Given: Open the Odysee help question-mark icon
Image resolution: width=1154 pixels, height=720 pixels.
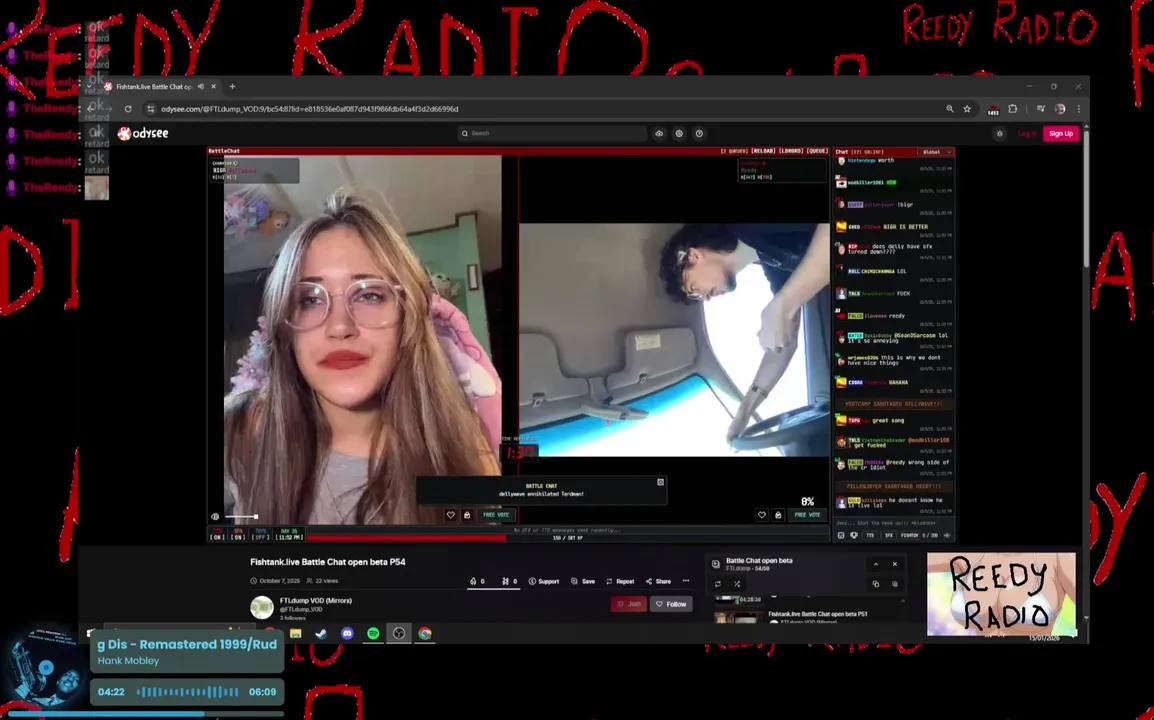Looking at the screenshot, I should click(x=699, y=133).
